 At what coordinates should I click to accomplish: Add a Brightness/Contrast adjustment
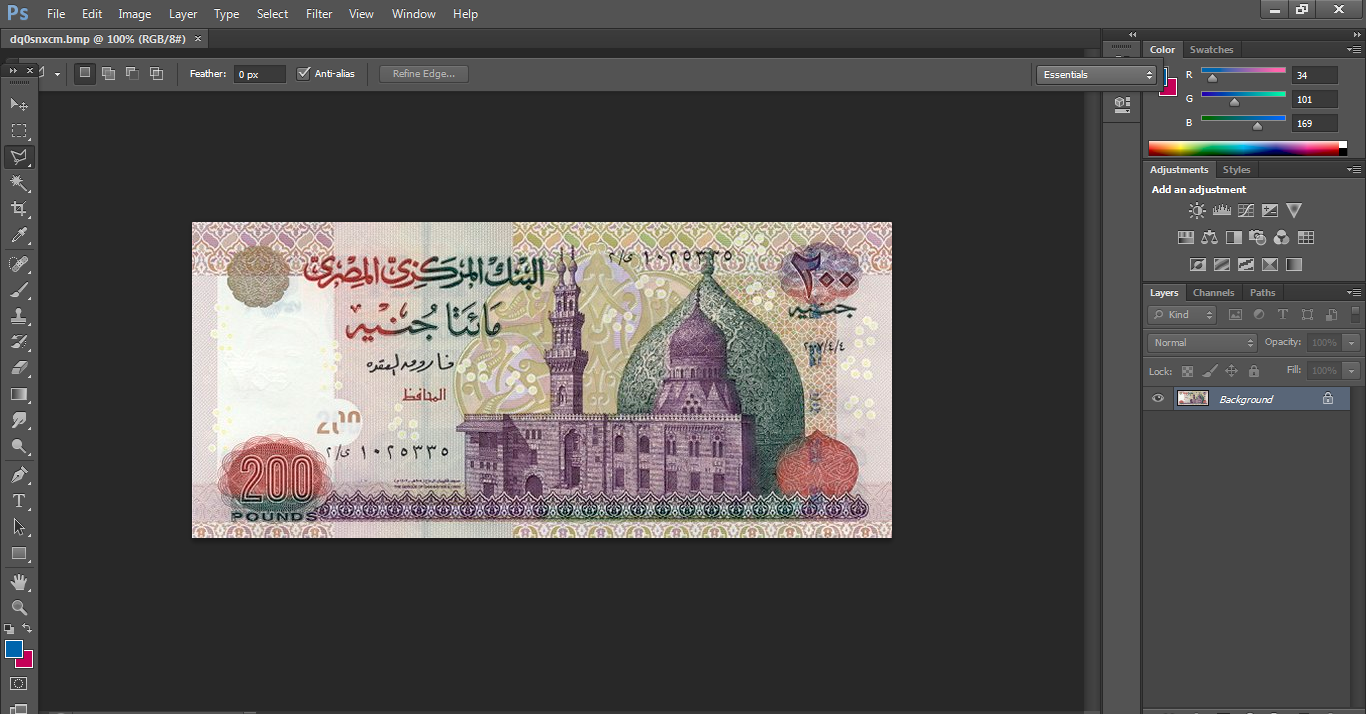pos(1197,210)
